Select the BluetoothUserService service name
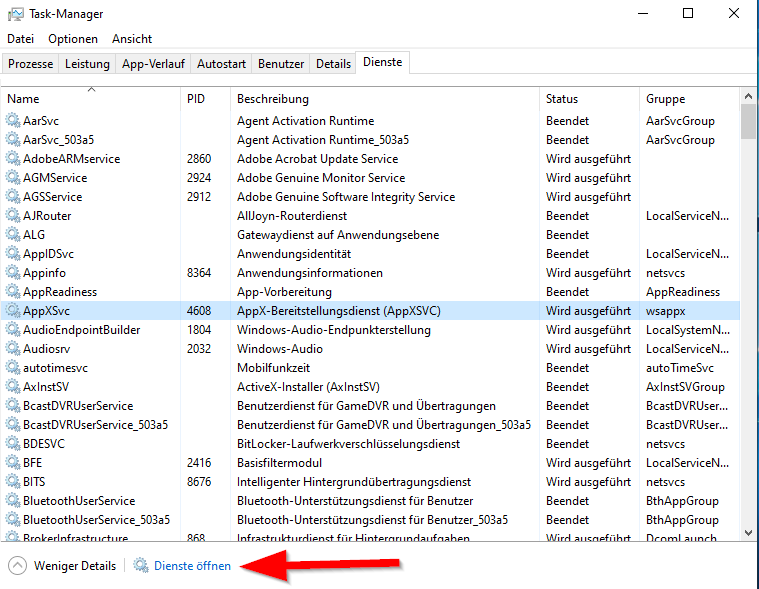 pyautogui.click(x=79, y=500)
